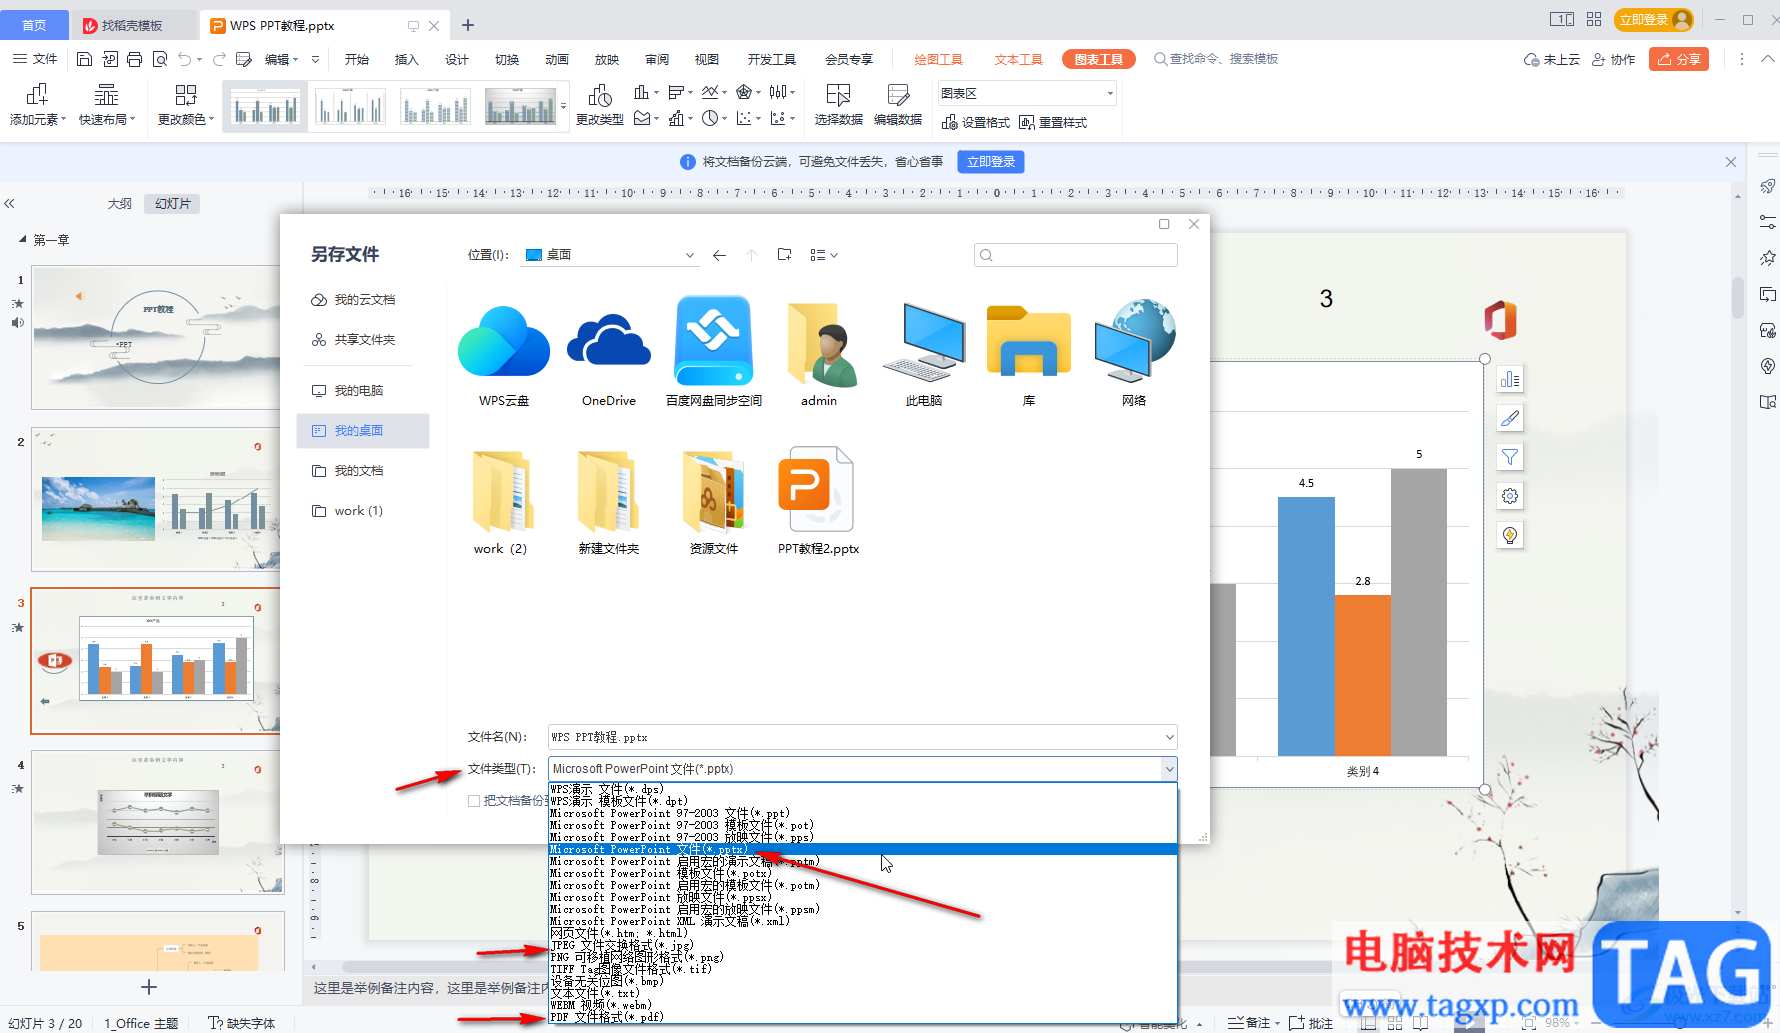Choose JPEG 文件交换格式(*.jpg) in type list
The height and width of the screenshot is (1033, 1780).
pyautogui.click(x=862, y=945)
